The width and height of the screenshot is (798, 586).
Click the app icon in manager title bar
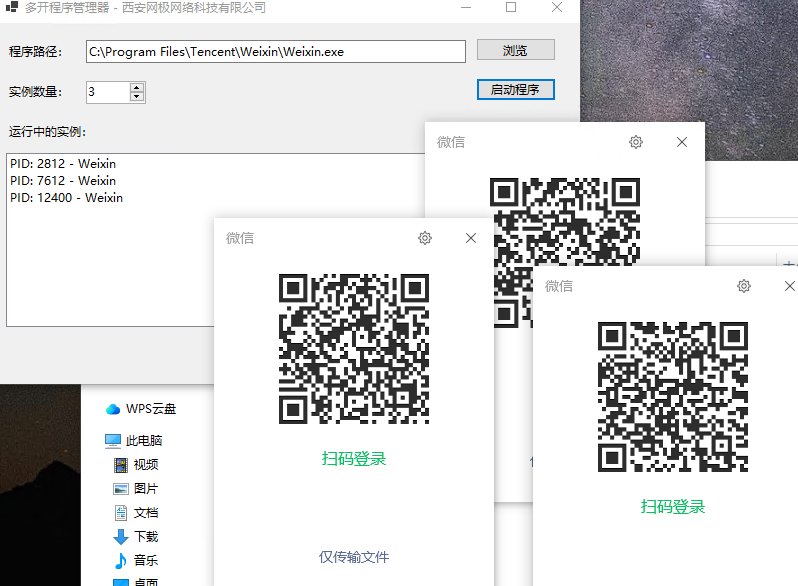tap(11, 7)
